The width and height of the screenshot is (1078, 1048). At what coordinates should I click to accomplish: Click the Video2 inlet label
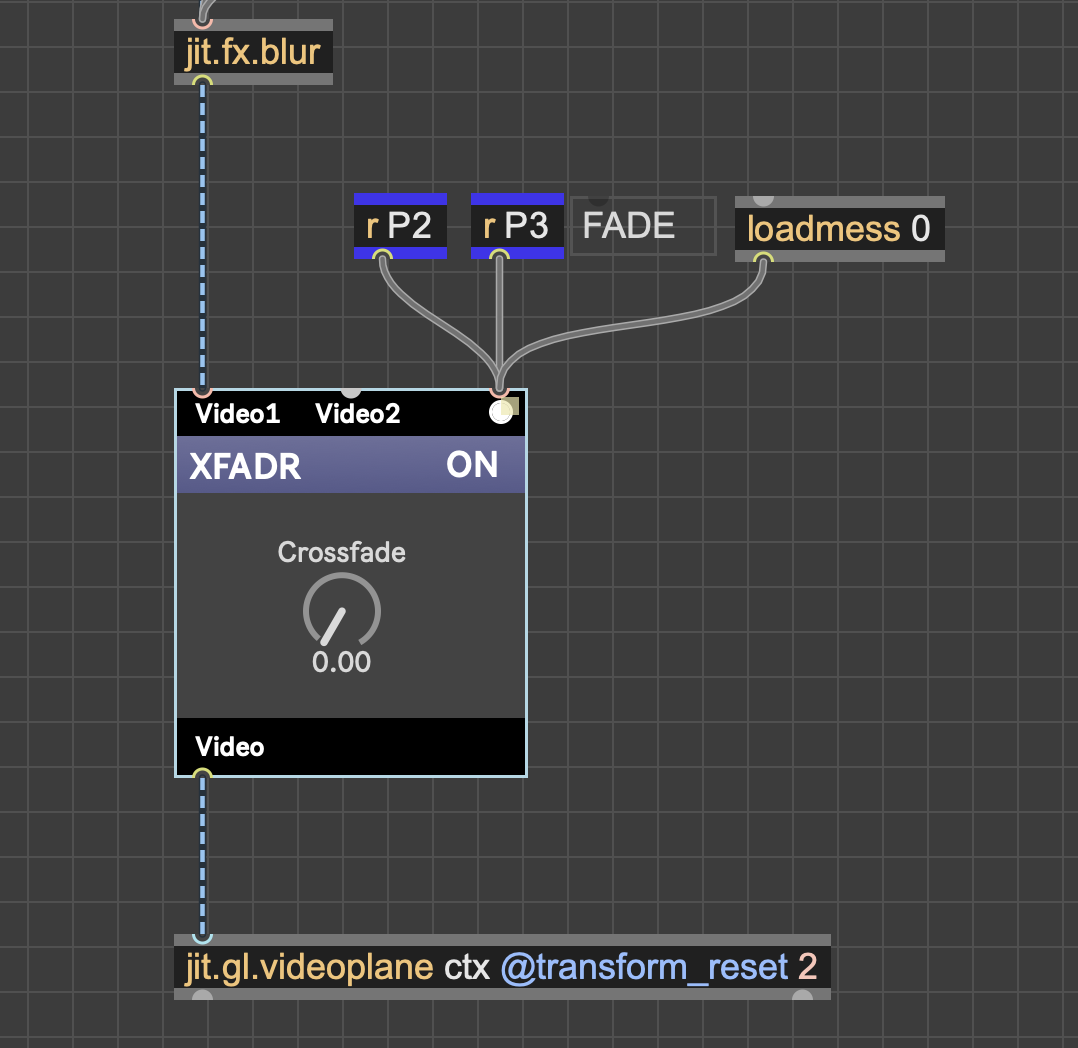point(358,414)
